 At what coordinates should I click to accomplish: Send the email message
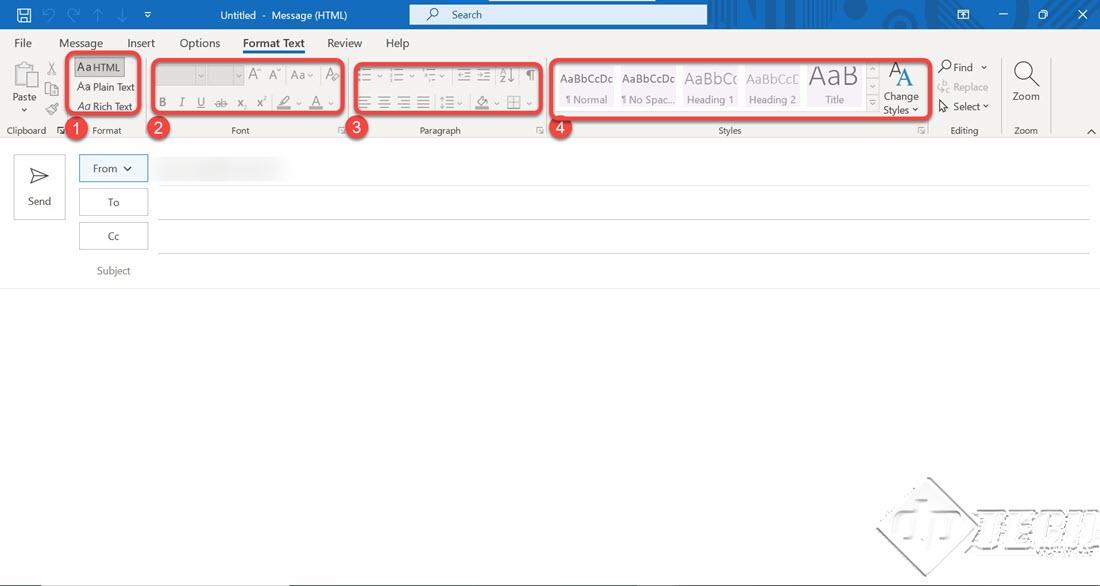39,186
